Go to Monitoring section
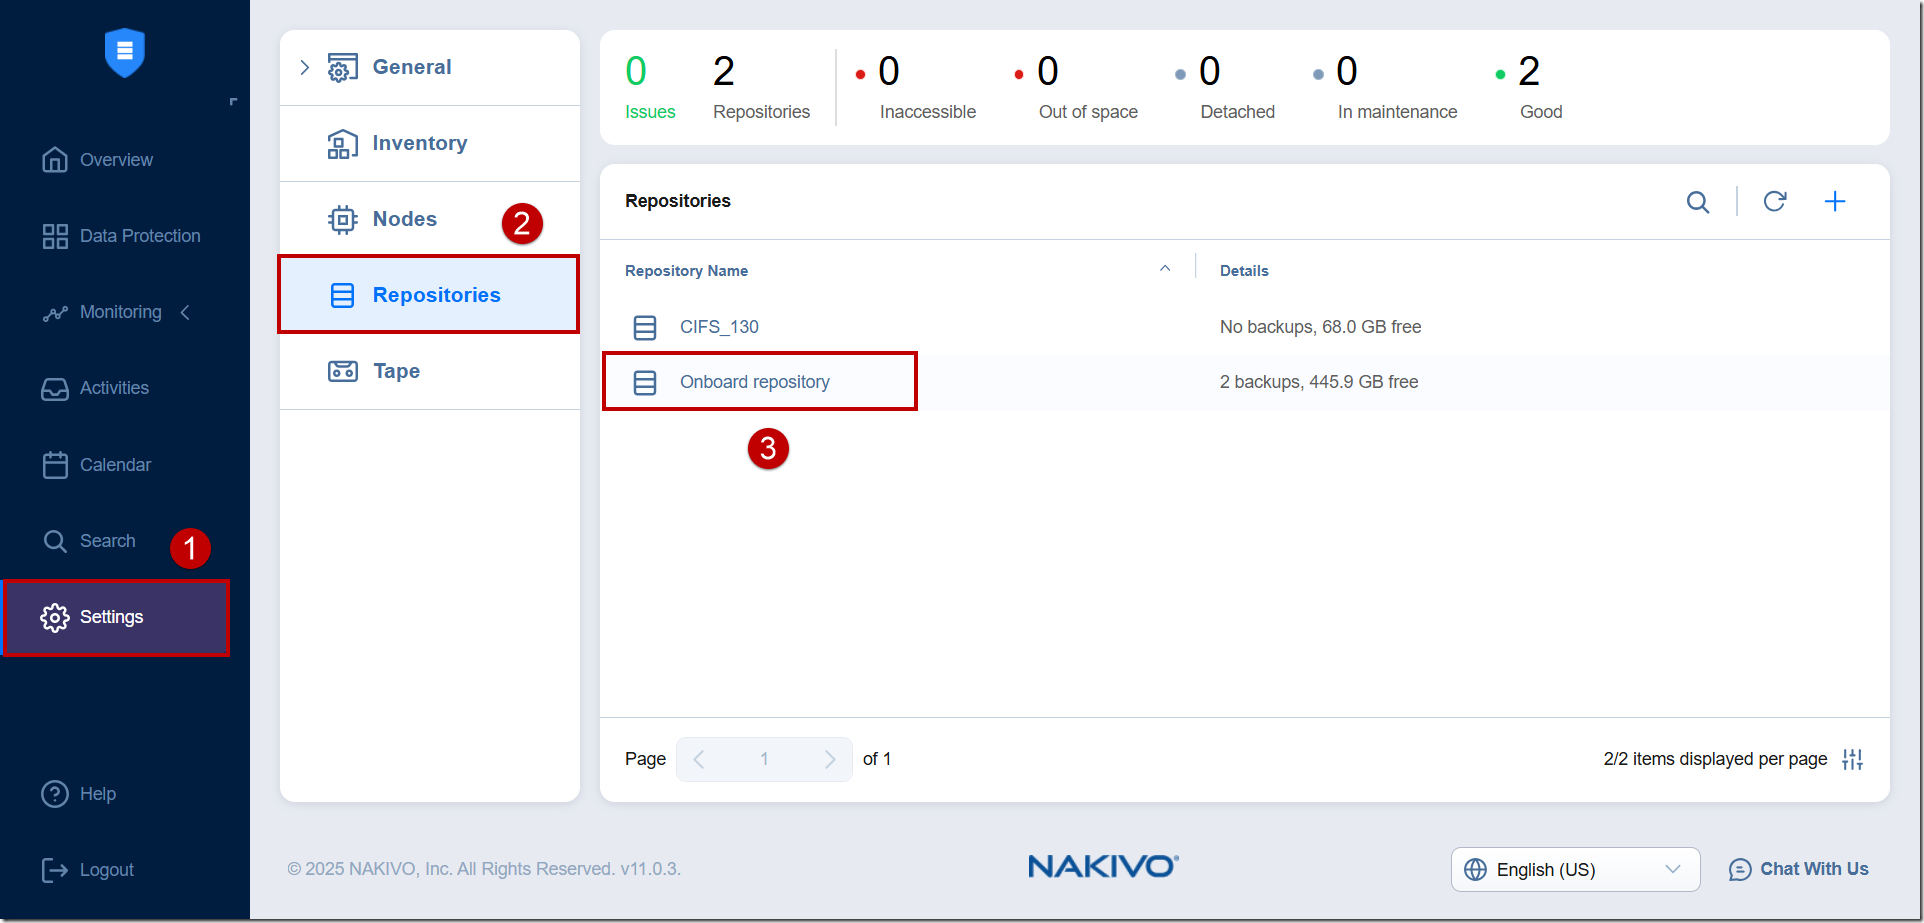 [101, 312]
